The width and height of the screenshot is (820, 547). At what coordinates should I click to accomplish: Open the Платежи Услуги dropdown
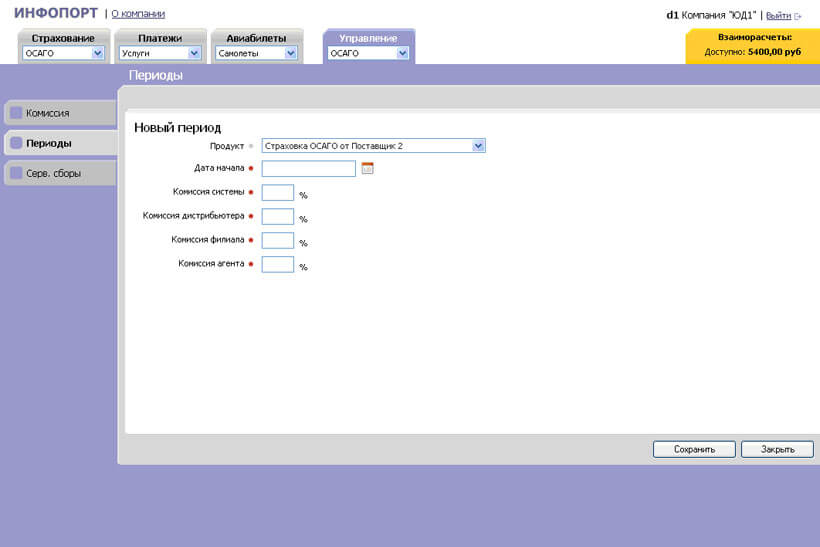(194, 54)
